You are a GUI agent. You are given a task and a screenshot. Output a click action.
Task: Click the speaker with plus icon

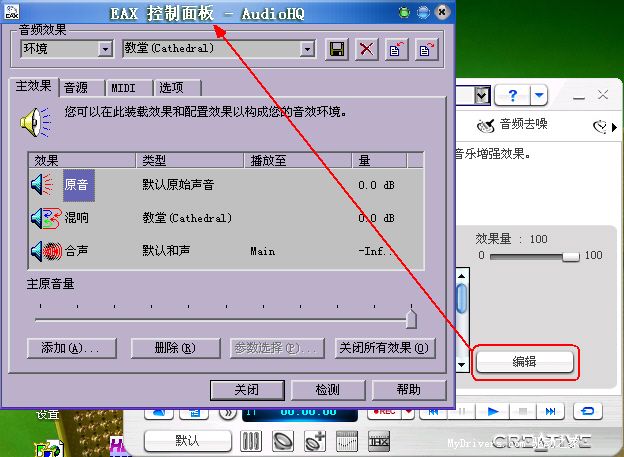pyautogui.click(x=315, y=441)
